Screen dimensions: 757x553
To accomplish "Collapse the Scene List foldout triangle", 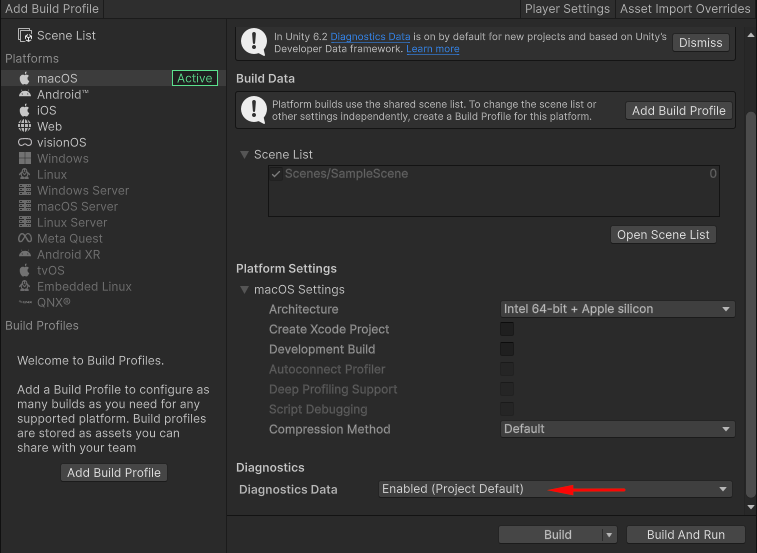I will [244, 155].
